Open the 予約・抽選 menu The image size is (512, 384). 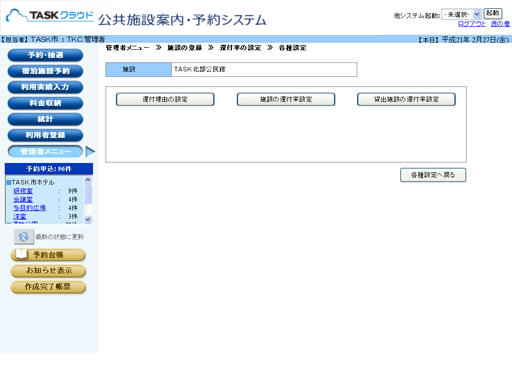pos(45,55)
